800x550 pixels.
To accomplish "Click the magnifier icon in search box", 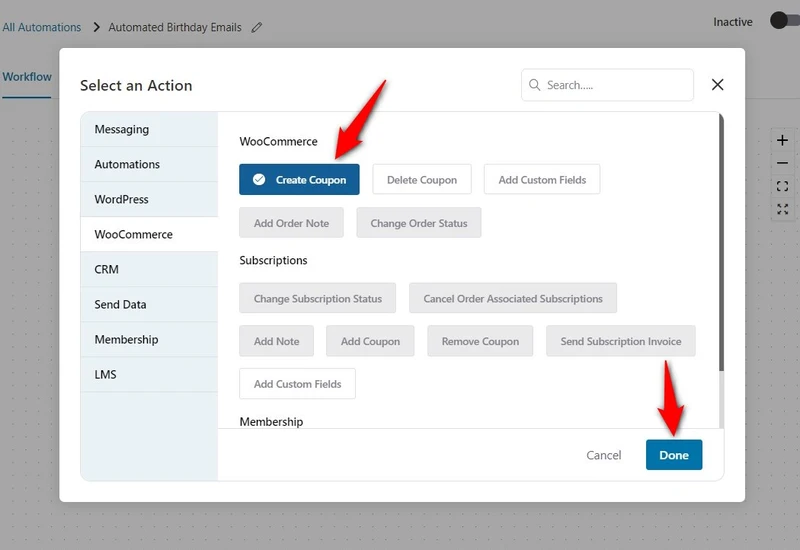I will (534, 85).
